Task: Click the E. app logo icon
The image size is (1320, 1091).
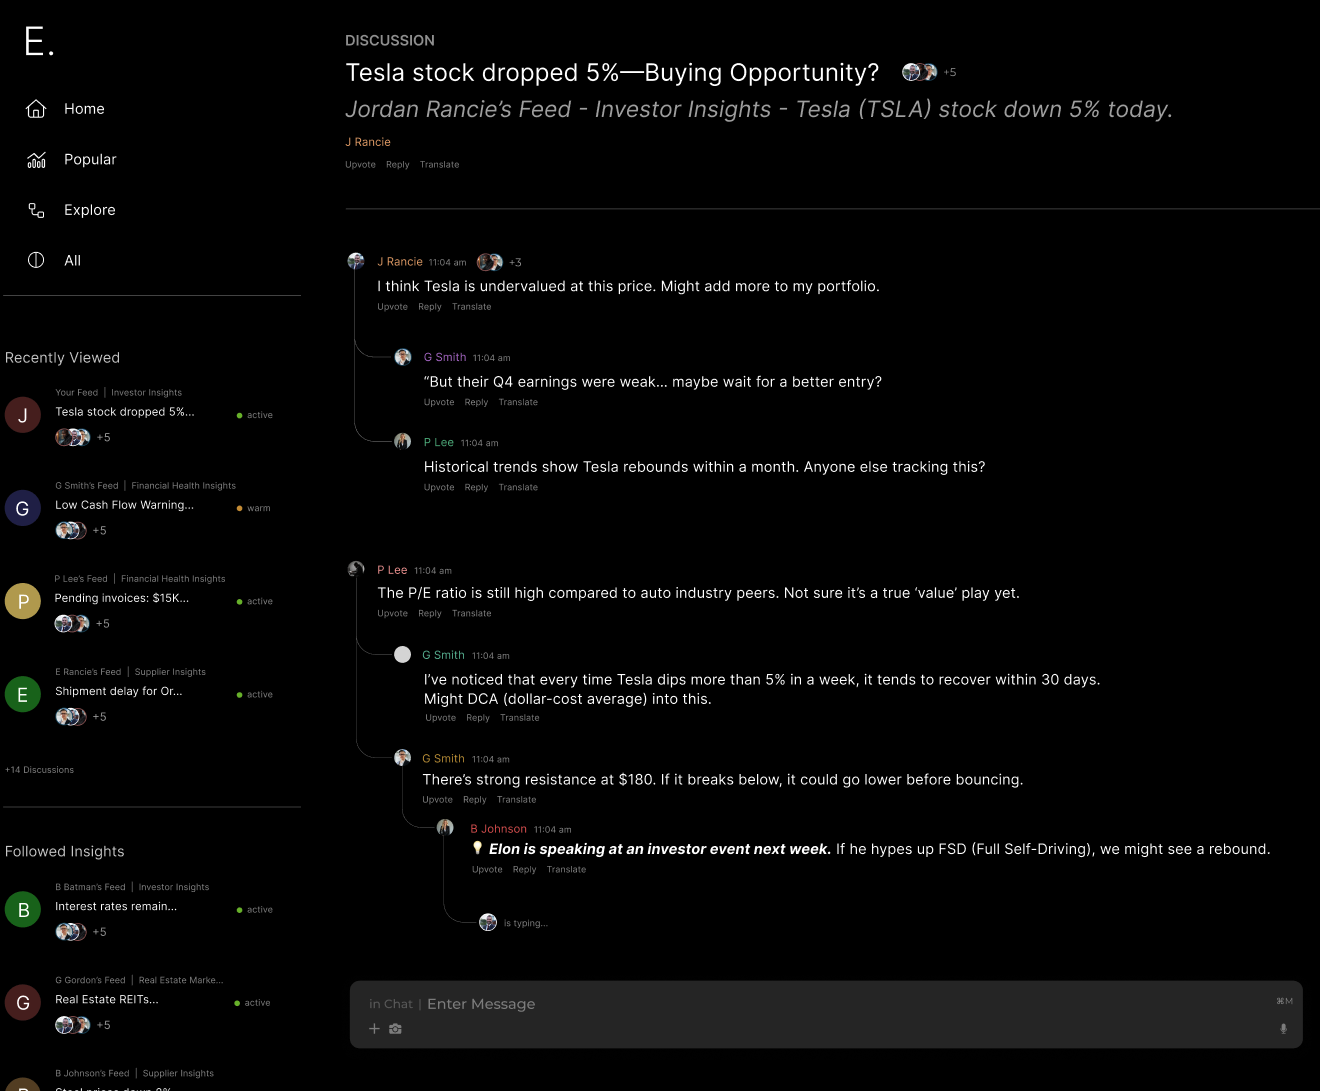Action: coord(35,40)
